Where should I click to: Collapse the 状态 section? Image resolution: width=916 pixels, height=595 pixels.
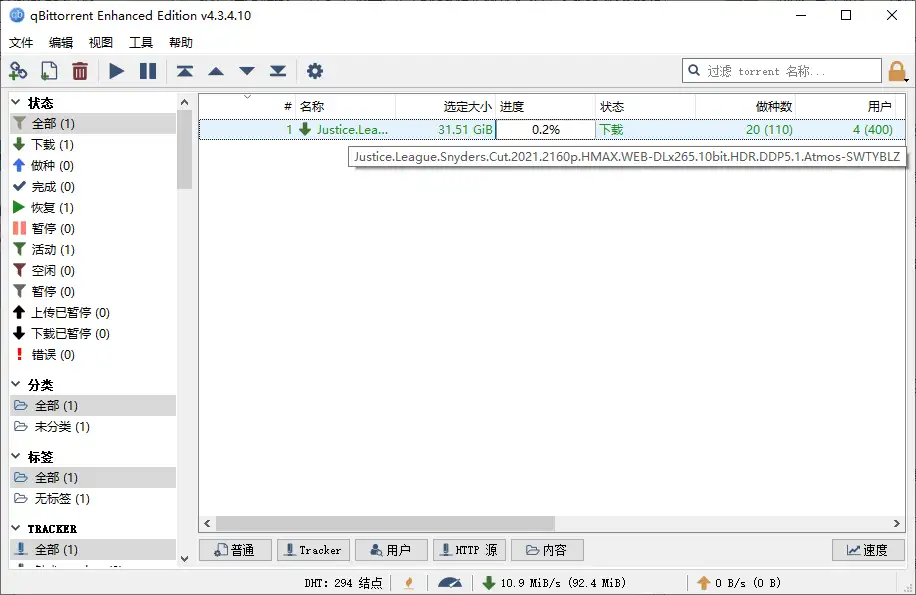16,102
